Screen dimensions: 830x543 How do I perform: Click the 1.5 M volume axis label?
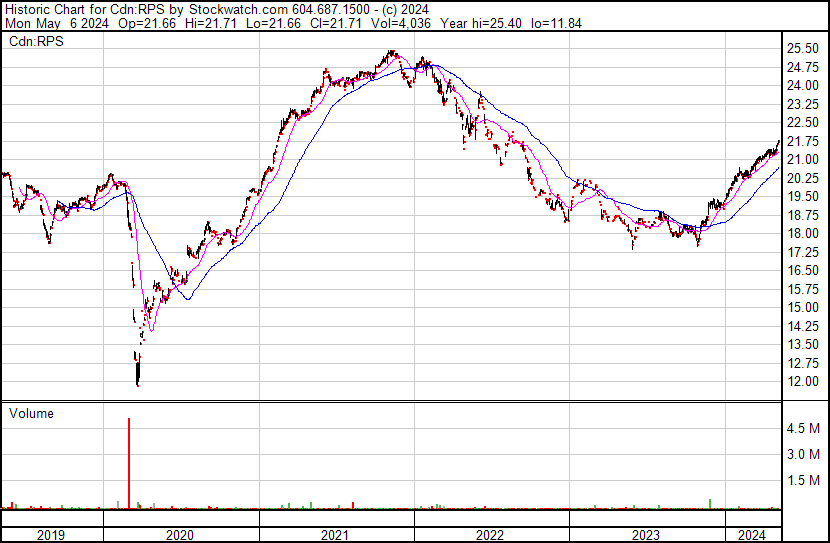[x=803, y=481]
